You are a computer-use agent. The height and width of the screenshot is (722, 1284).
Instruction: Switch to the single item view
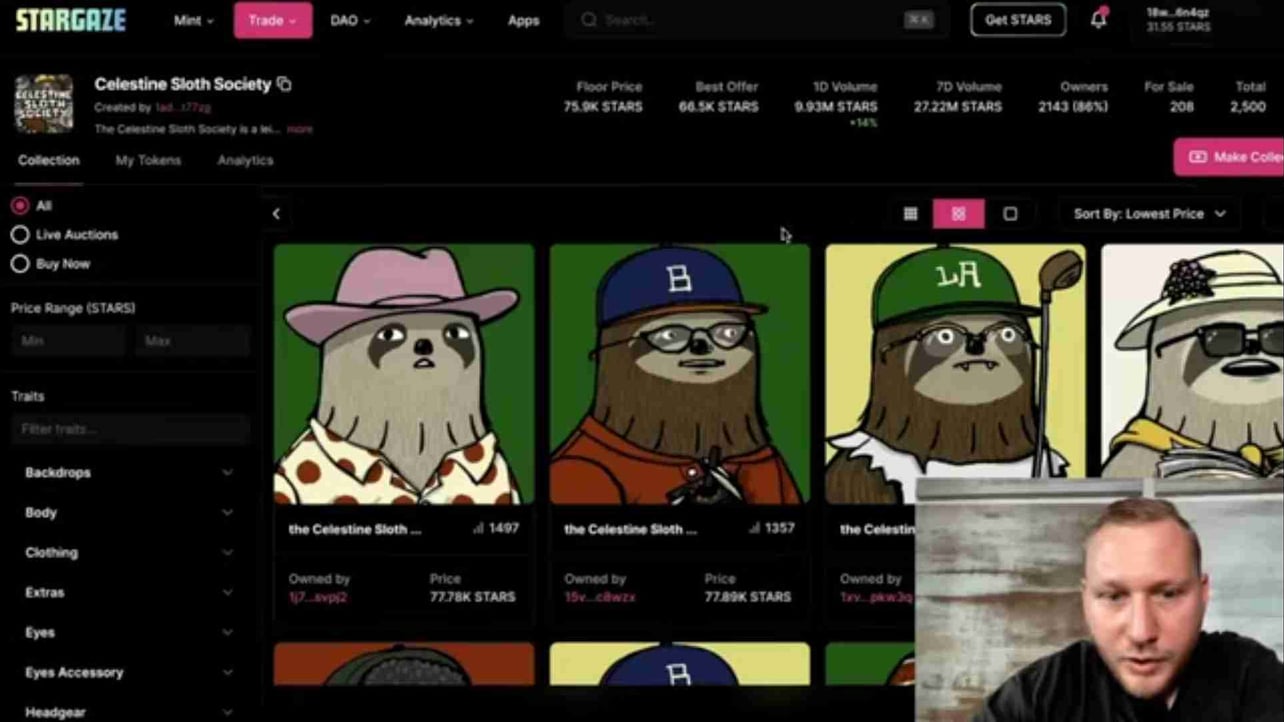click(x=1010, y=213)
